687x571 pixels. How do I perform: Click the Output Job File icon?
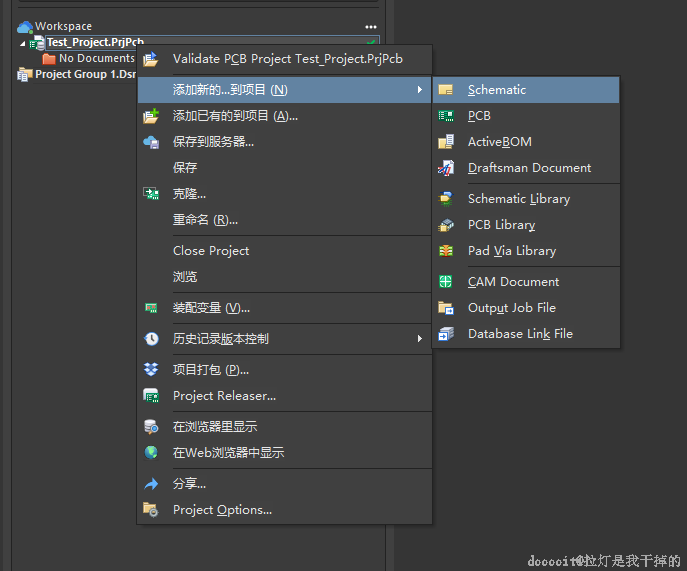click(446, 308)
